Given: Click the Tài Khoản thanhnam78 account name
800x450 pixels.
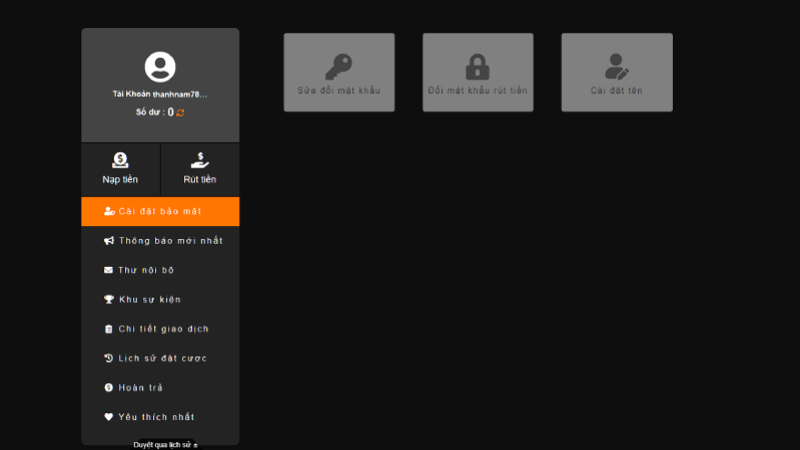Looking at the screenshot, I should [x=160, y=94].
